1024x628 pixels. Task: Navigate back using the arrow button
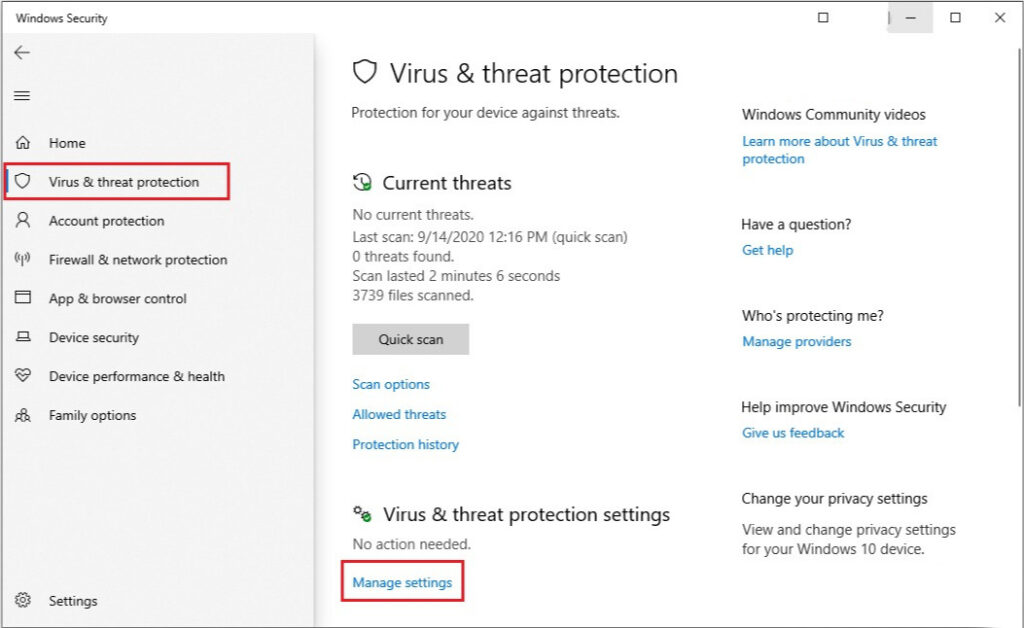21,53
